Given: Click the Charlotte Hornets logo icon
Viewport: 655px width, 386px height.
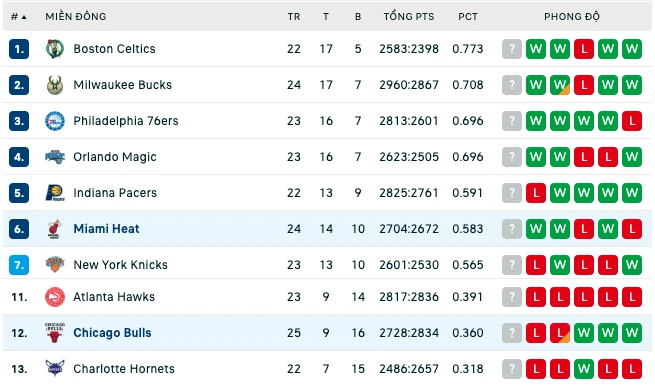Looking at the screenshot, I should (55, 369).
